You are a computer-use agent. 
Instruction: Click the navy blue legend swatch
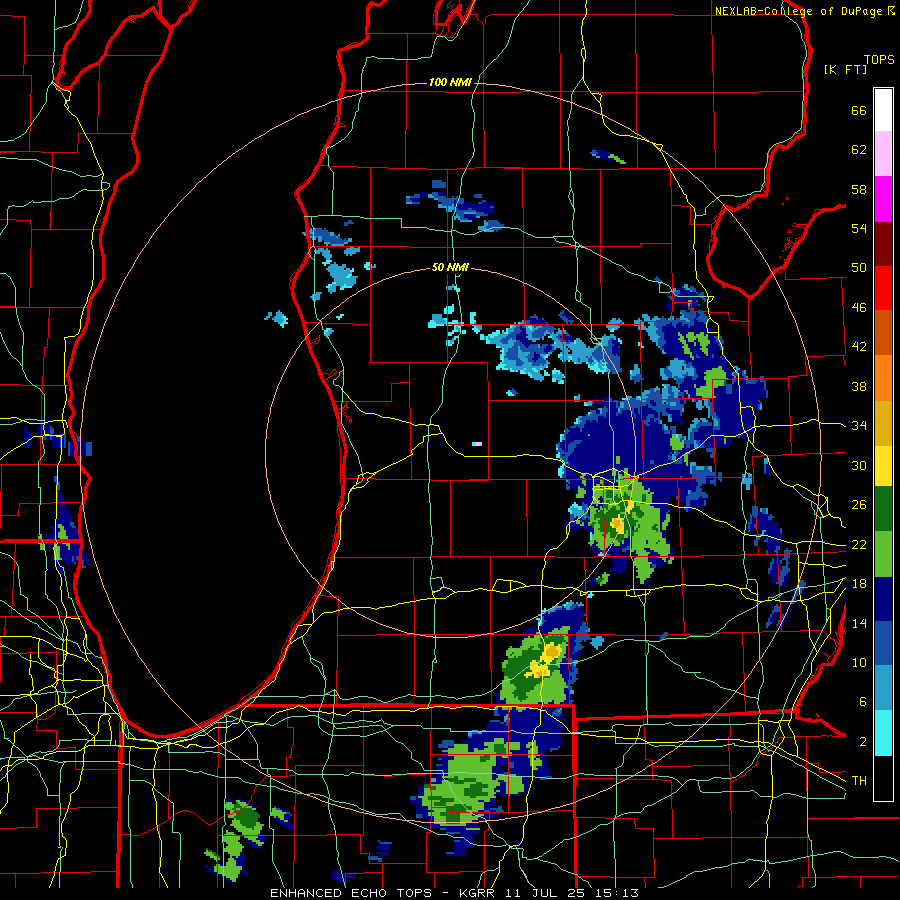[x=883, y=599]
